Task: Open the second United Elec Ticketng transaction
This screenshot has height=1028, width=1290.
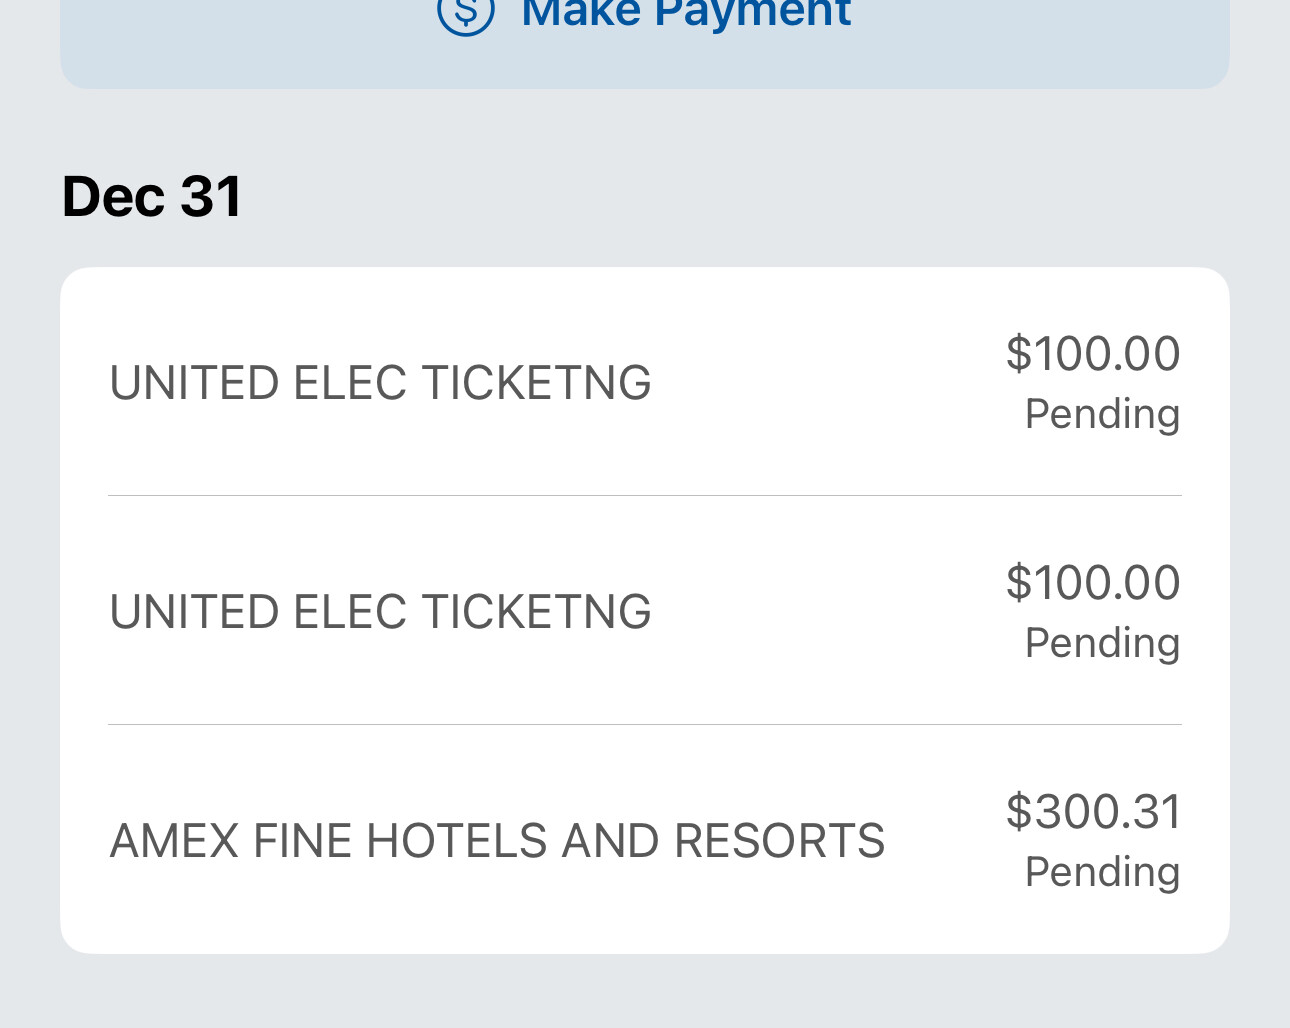Action: [x=644, y=611]
